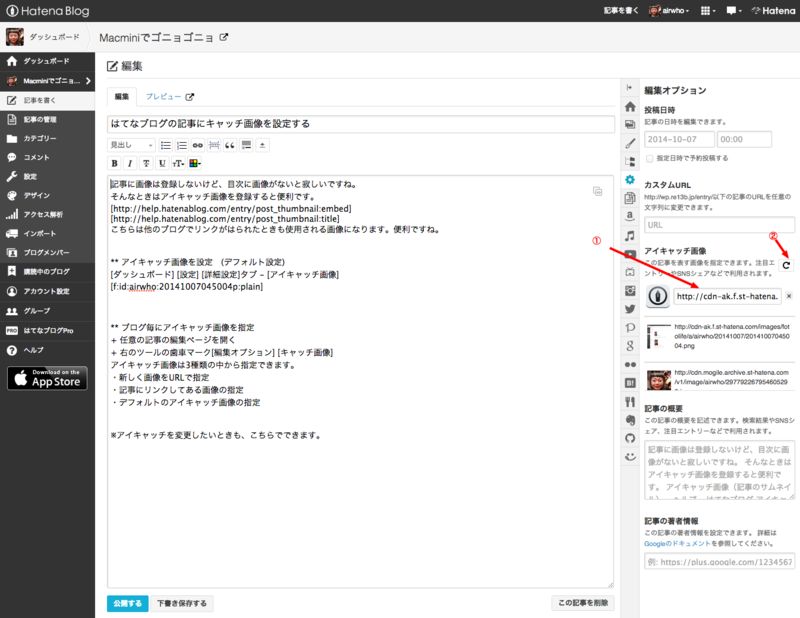The image size is (800, 618).
Task: Open コメント in the left menu
Action: (x=47, y=157)
